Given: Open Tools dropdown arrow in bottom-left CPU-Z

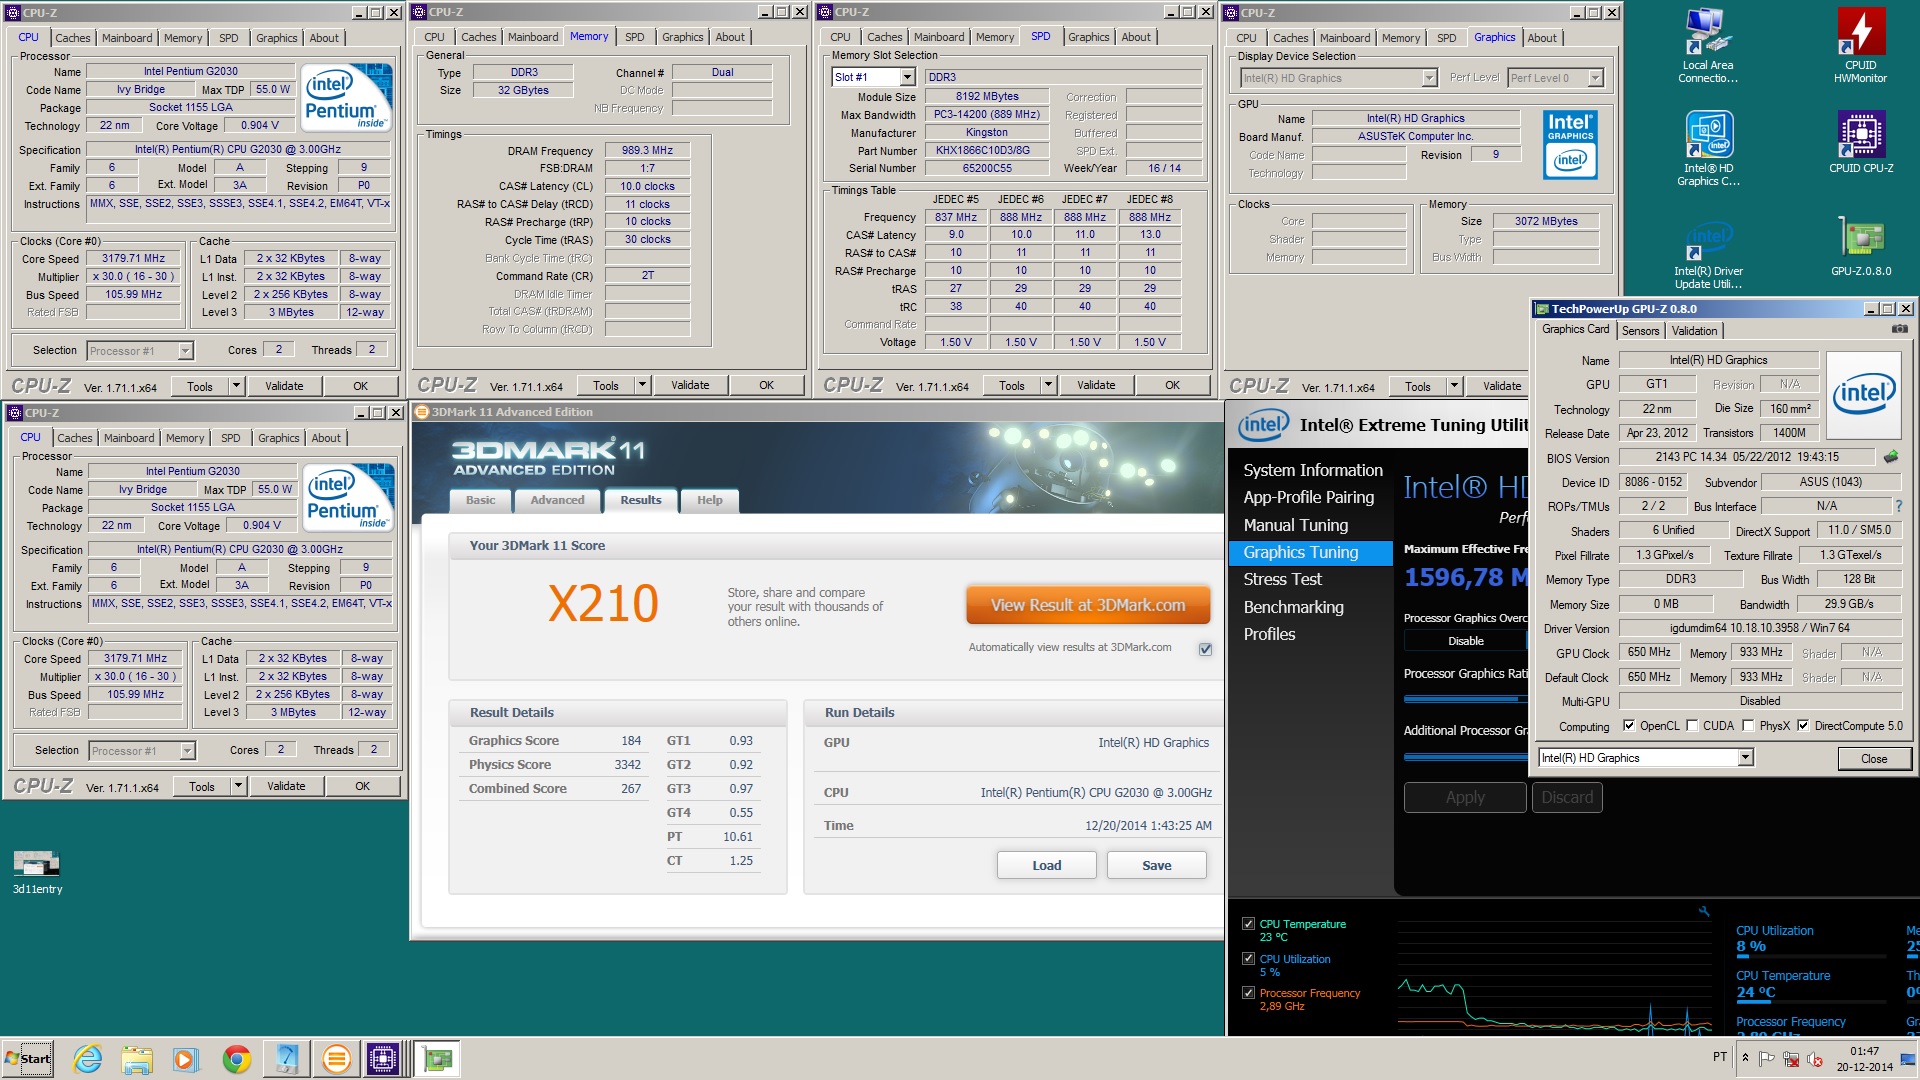Looking at the screenshot, I should pyautogui.click(x=239, y=786).
